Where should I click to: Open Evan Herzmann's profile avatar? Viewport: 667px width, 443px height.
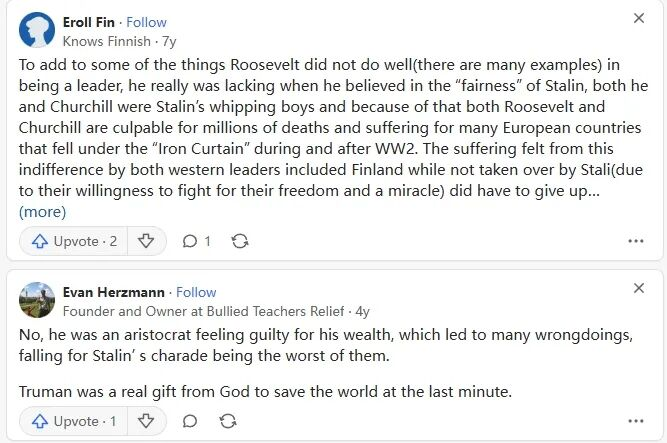(37, 300)
